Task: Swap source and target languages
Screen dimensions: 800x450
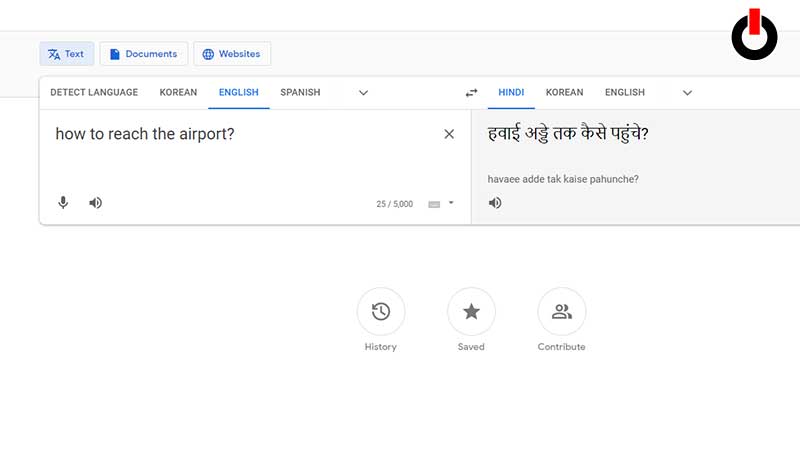Action: pos(471,92)
